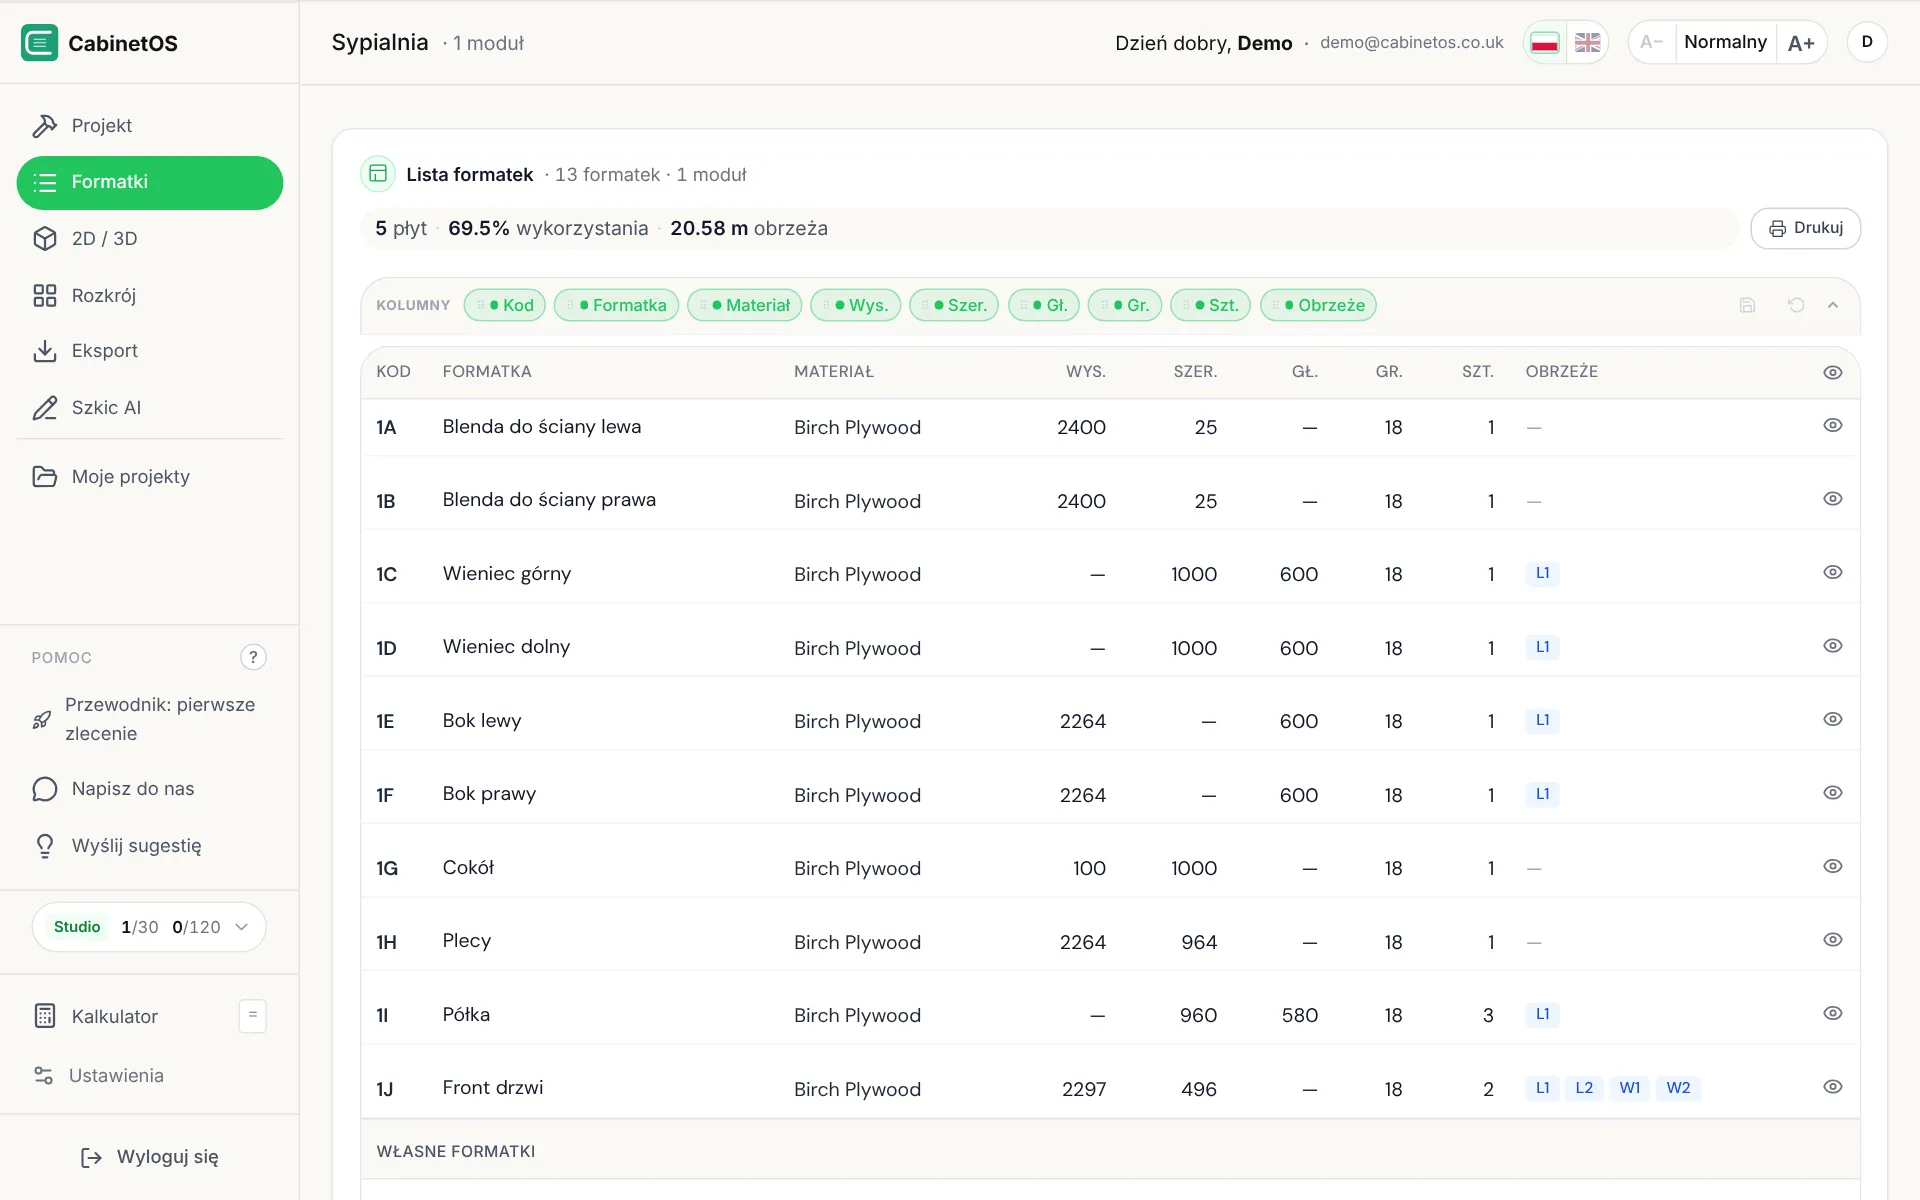Open Przewodnik: pierwsze zlecenie guide

click(150, 719)
